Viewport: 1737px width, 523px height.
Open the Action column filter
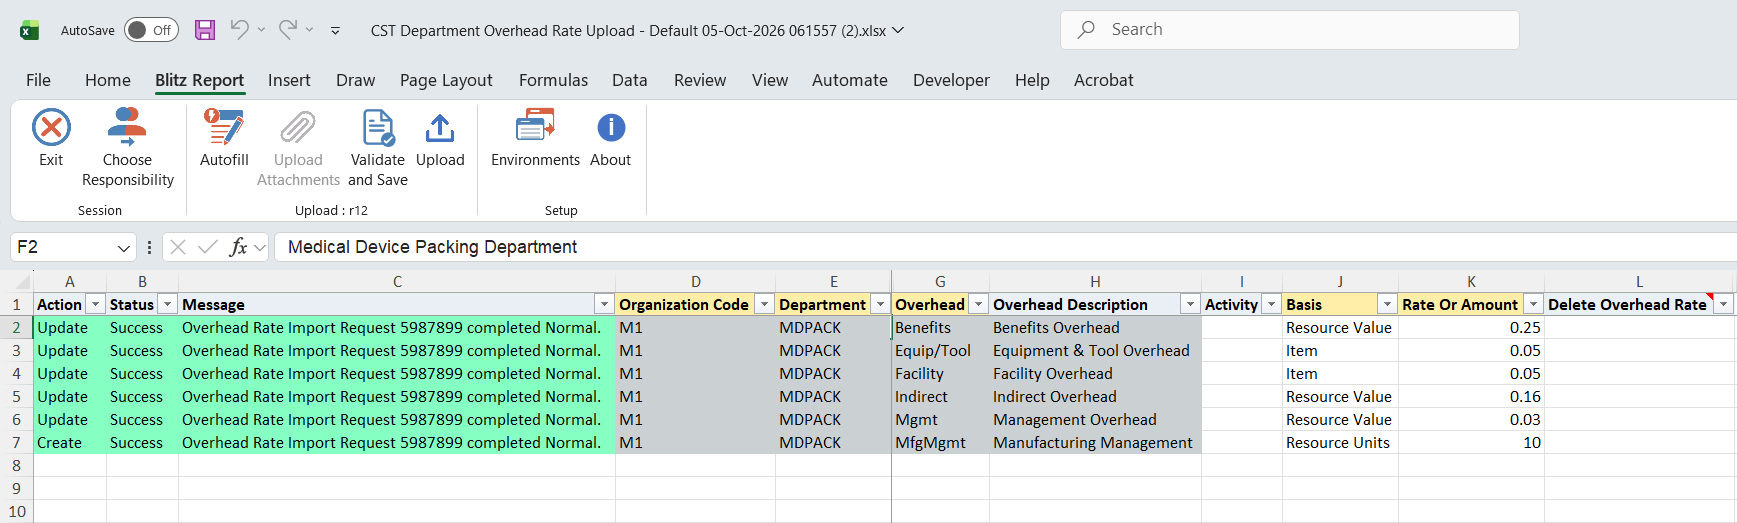pyautogui.click(x=96, y=304)
